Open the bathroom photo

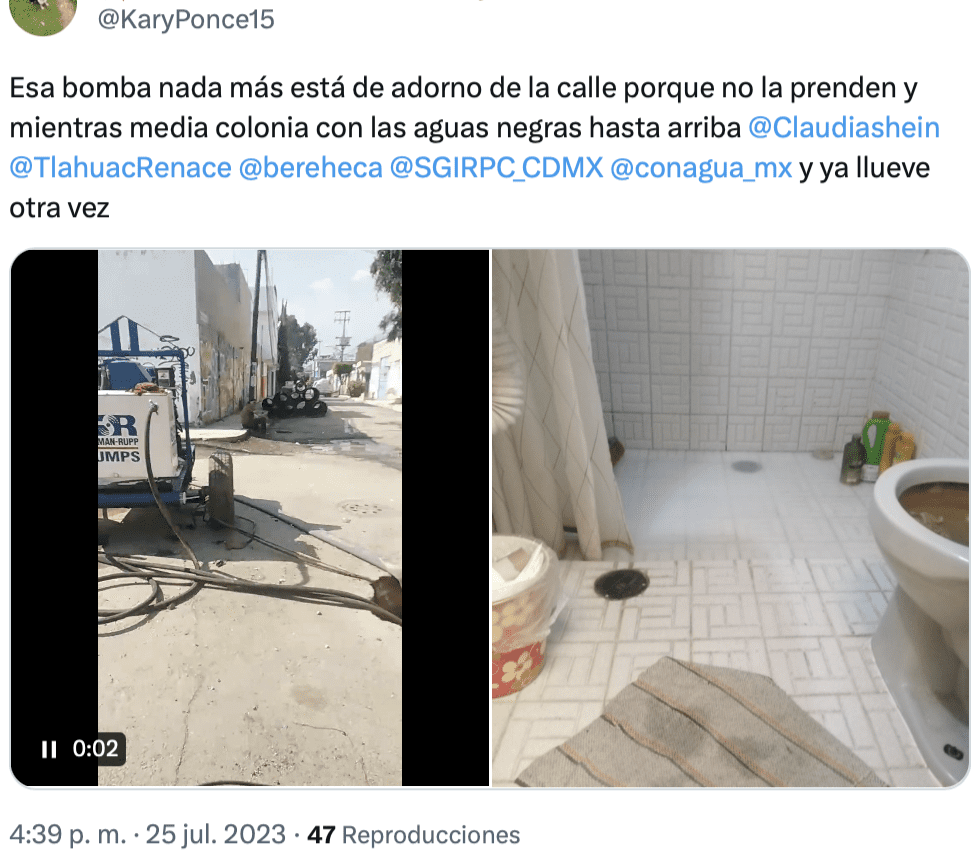pos(731,518)
